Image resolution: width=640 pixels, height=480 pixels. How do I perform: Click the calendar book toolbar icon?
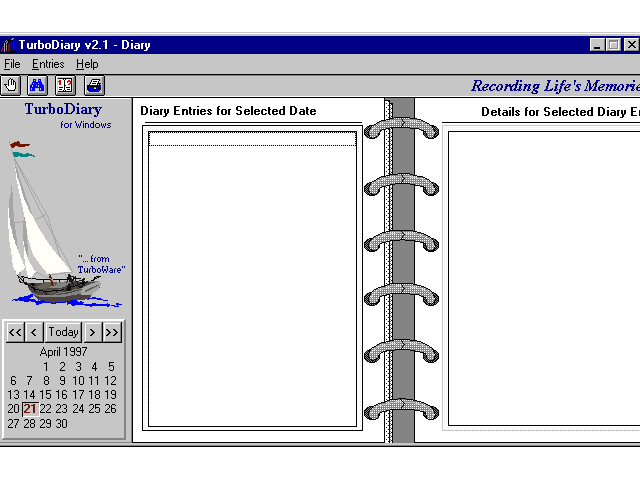65,86
